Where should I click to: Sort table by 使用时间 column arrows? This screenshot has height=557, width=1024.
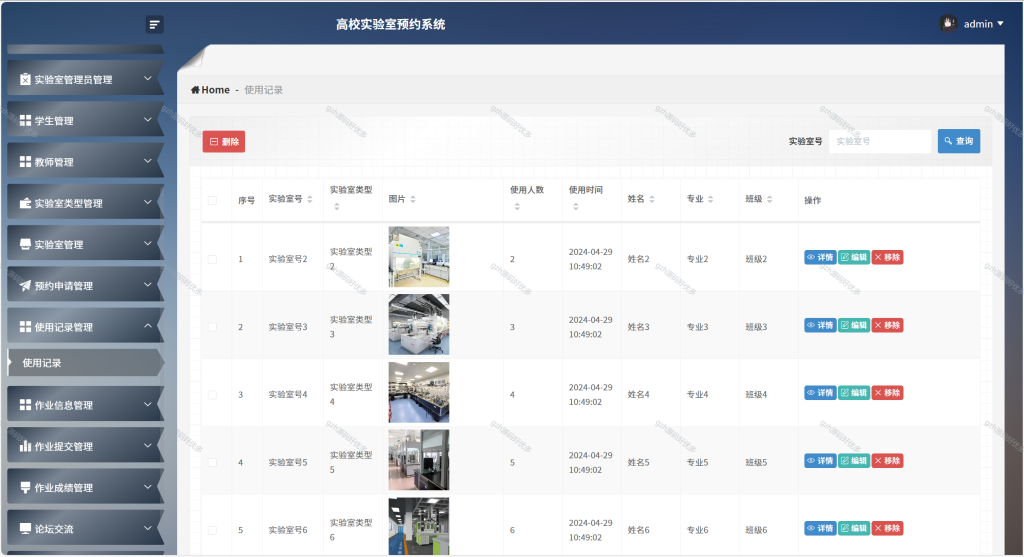click(576, 207)
